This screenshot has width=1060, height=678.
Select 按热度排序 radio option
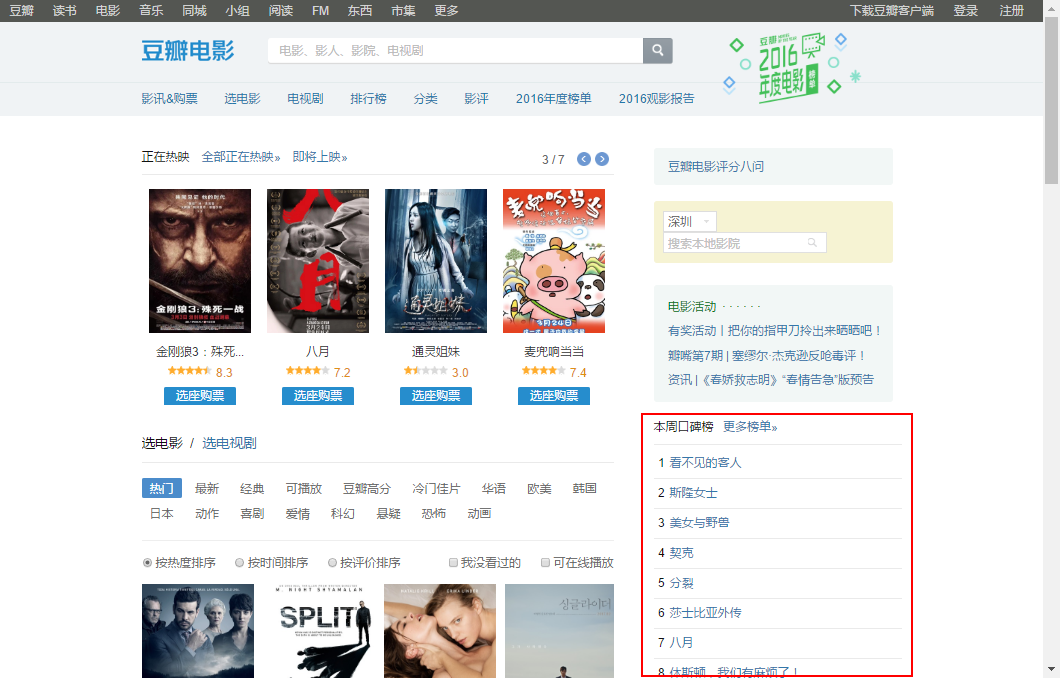[147, 562]
